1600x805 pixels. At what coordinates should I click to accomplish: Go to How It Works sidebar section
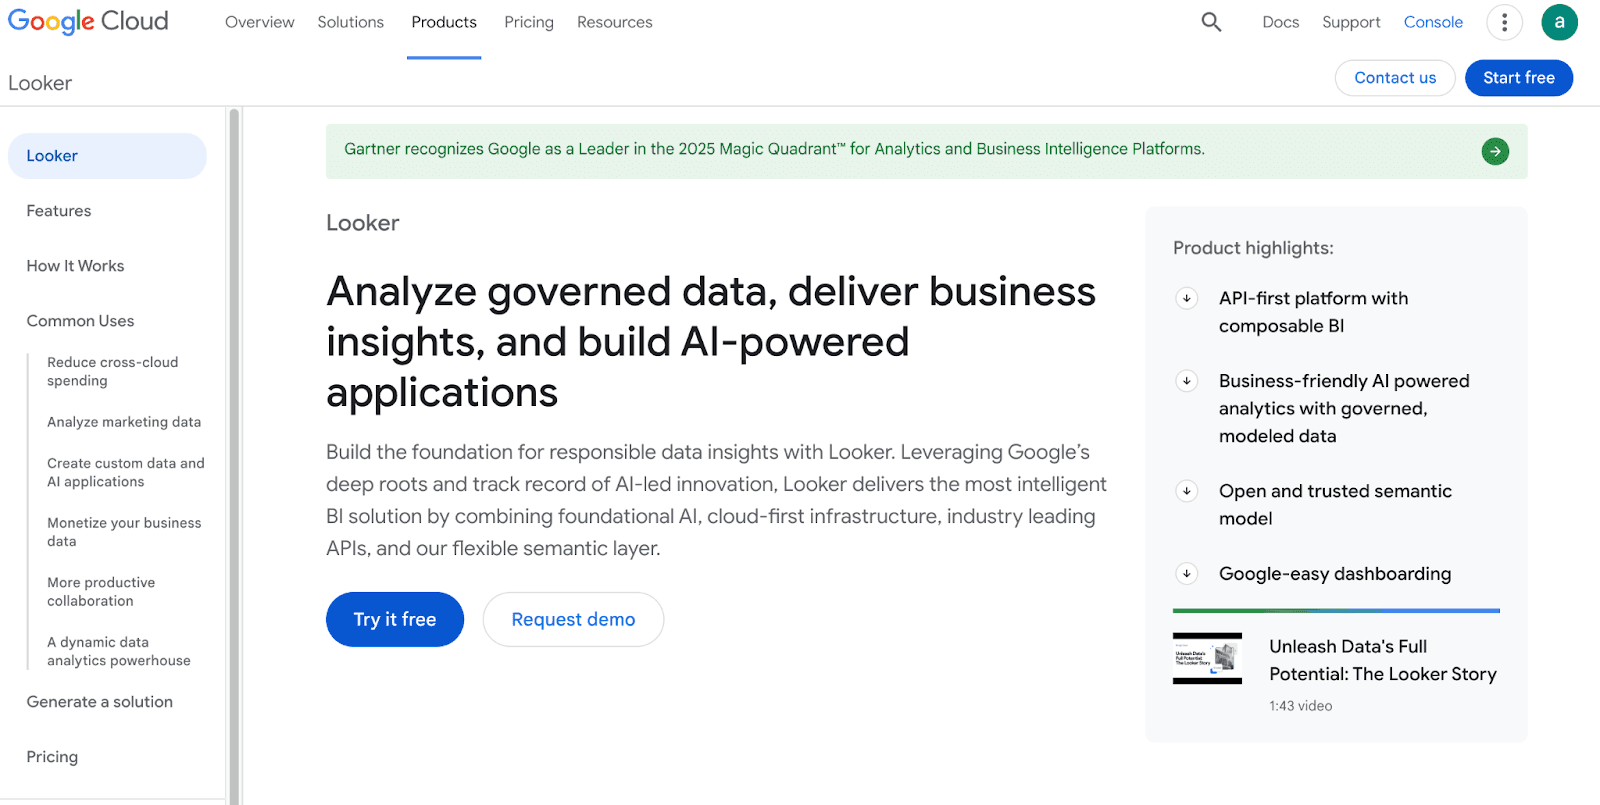76,266
